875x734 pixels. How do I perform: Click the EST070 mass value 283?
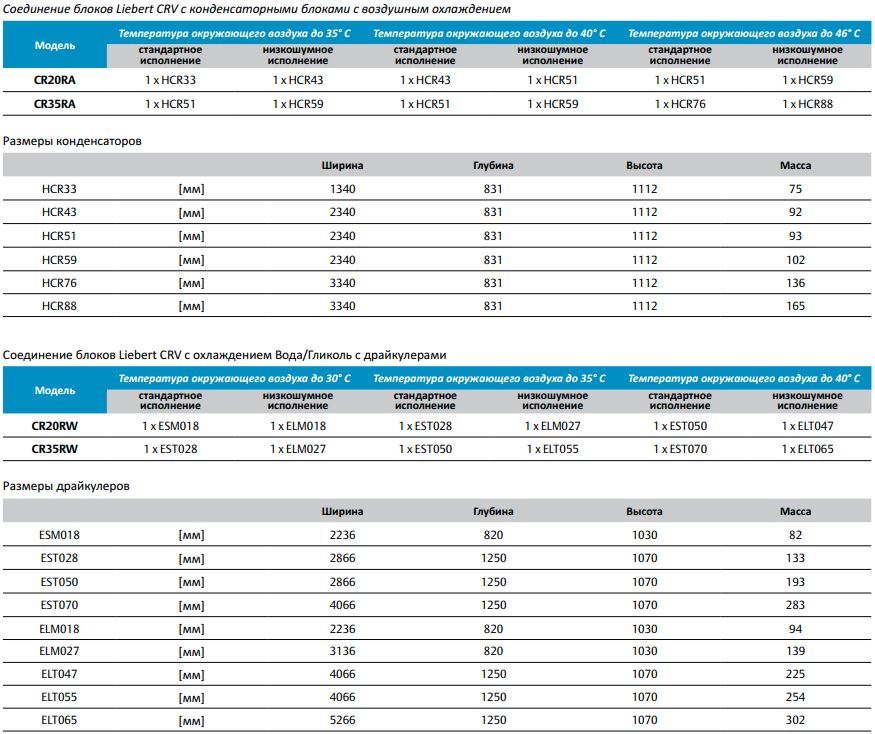click(x=795, y=605)
